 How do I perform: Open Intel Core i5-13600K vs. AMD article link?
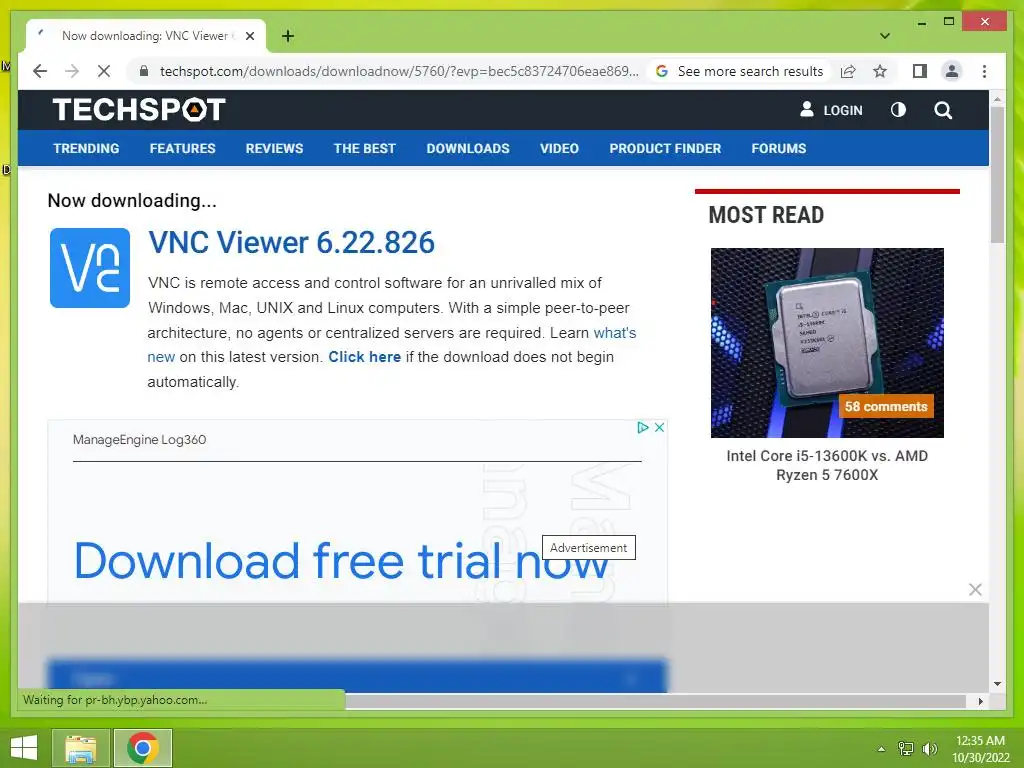click(x=827, y=465)
